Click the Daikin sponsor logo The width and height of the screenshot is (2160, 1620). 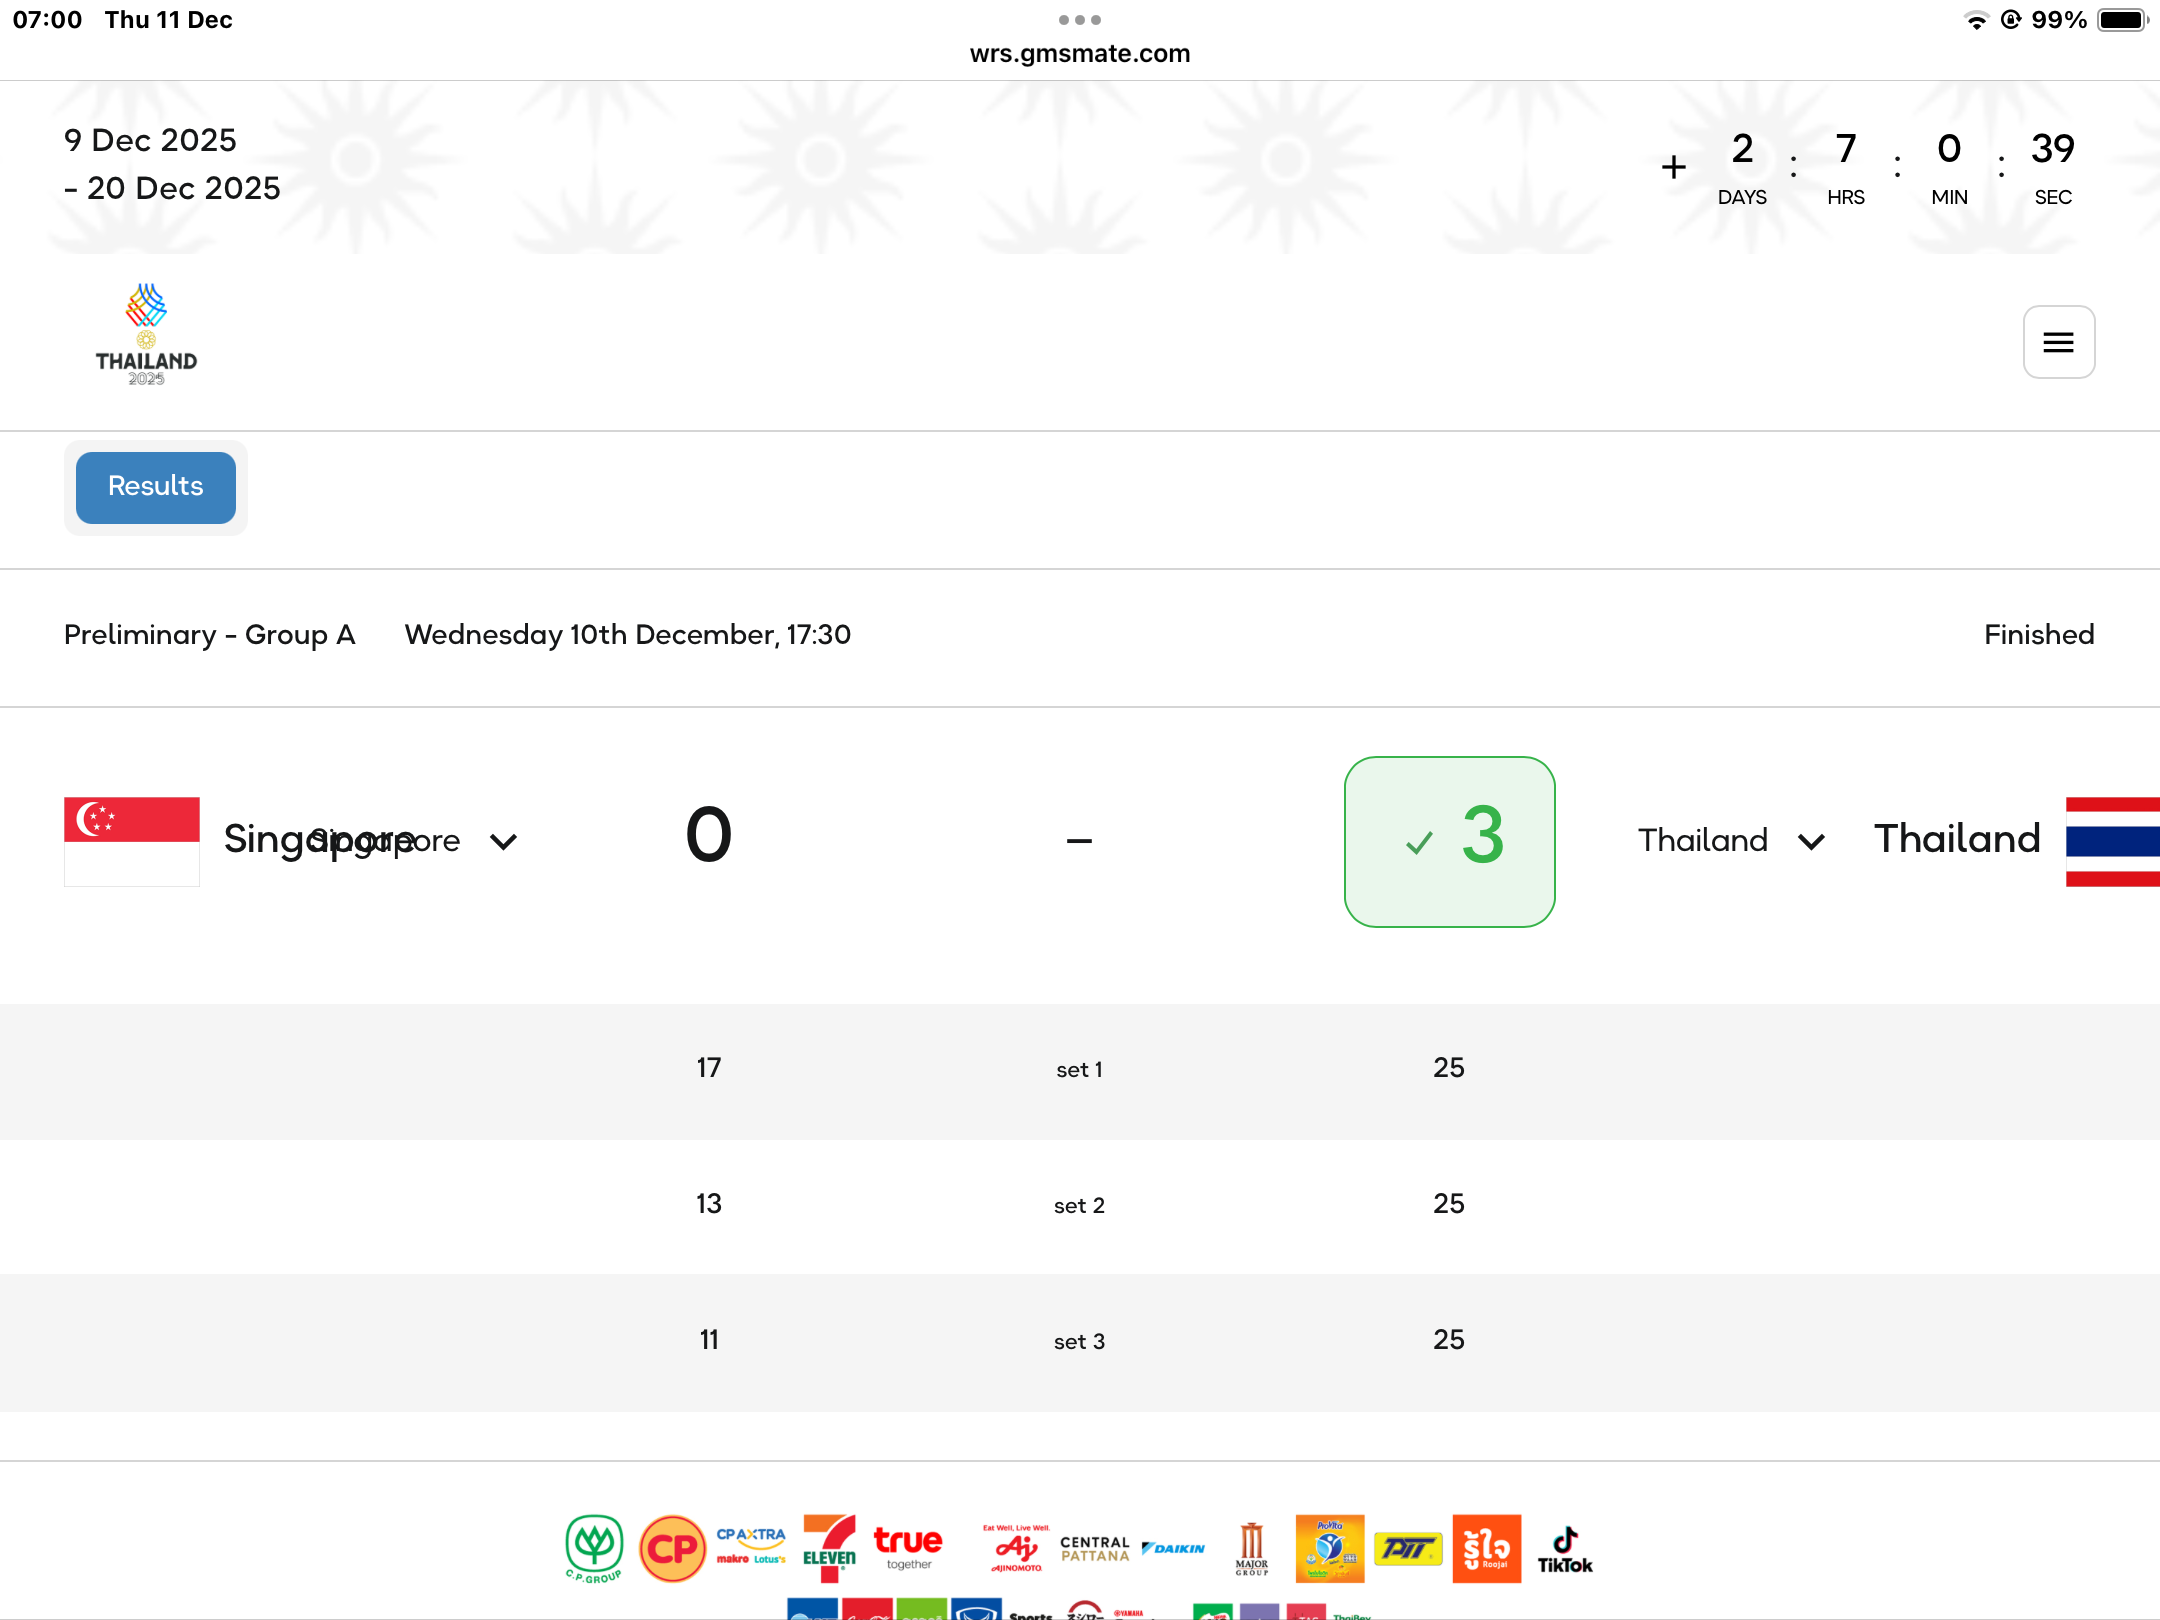1174,1548
